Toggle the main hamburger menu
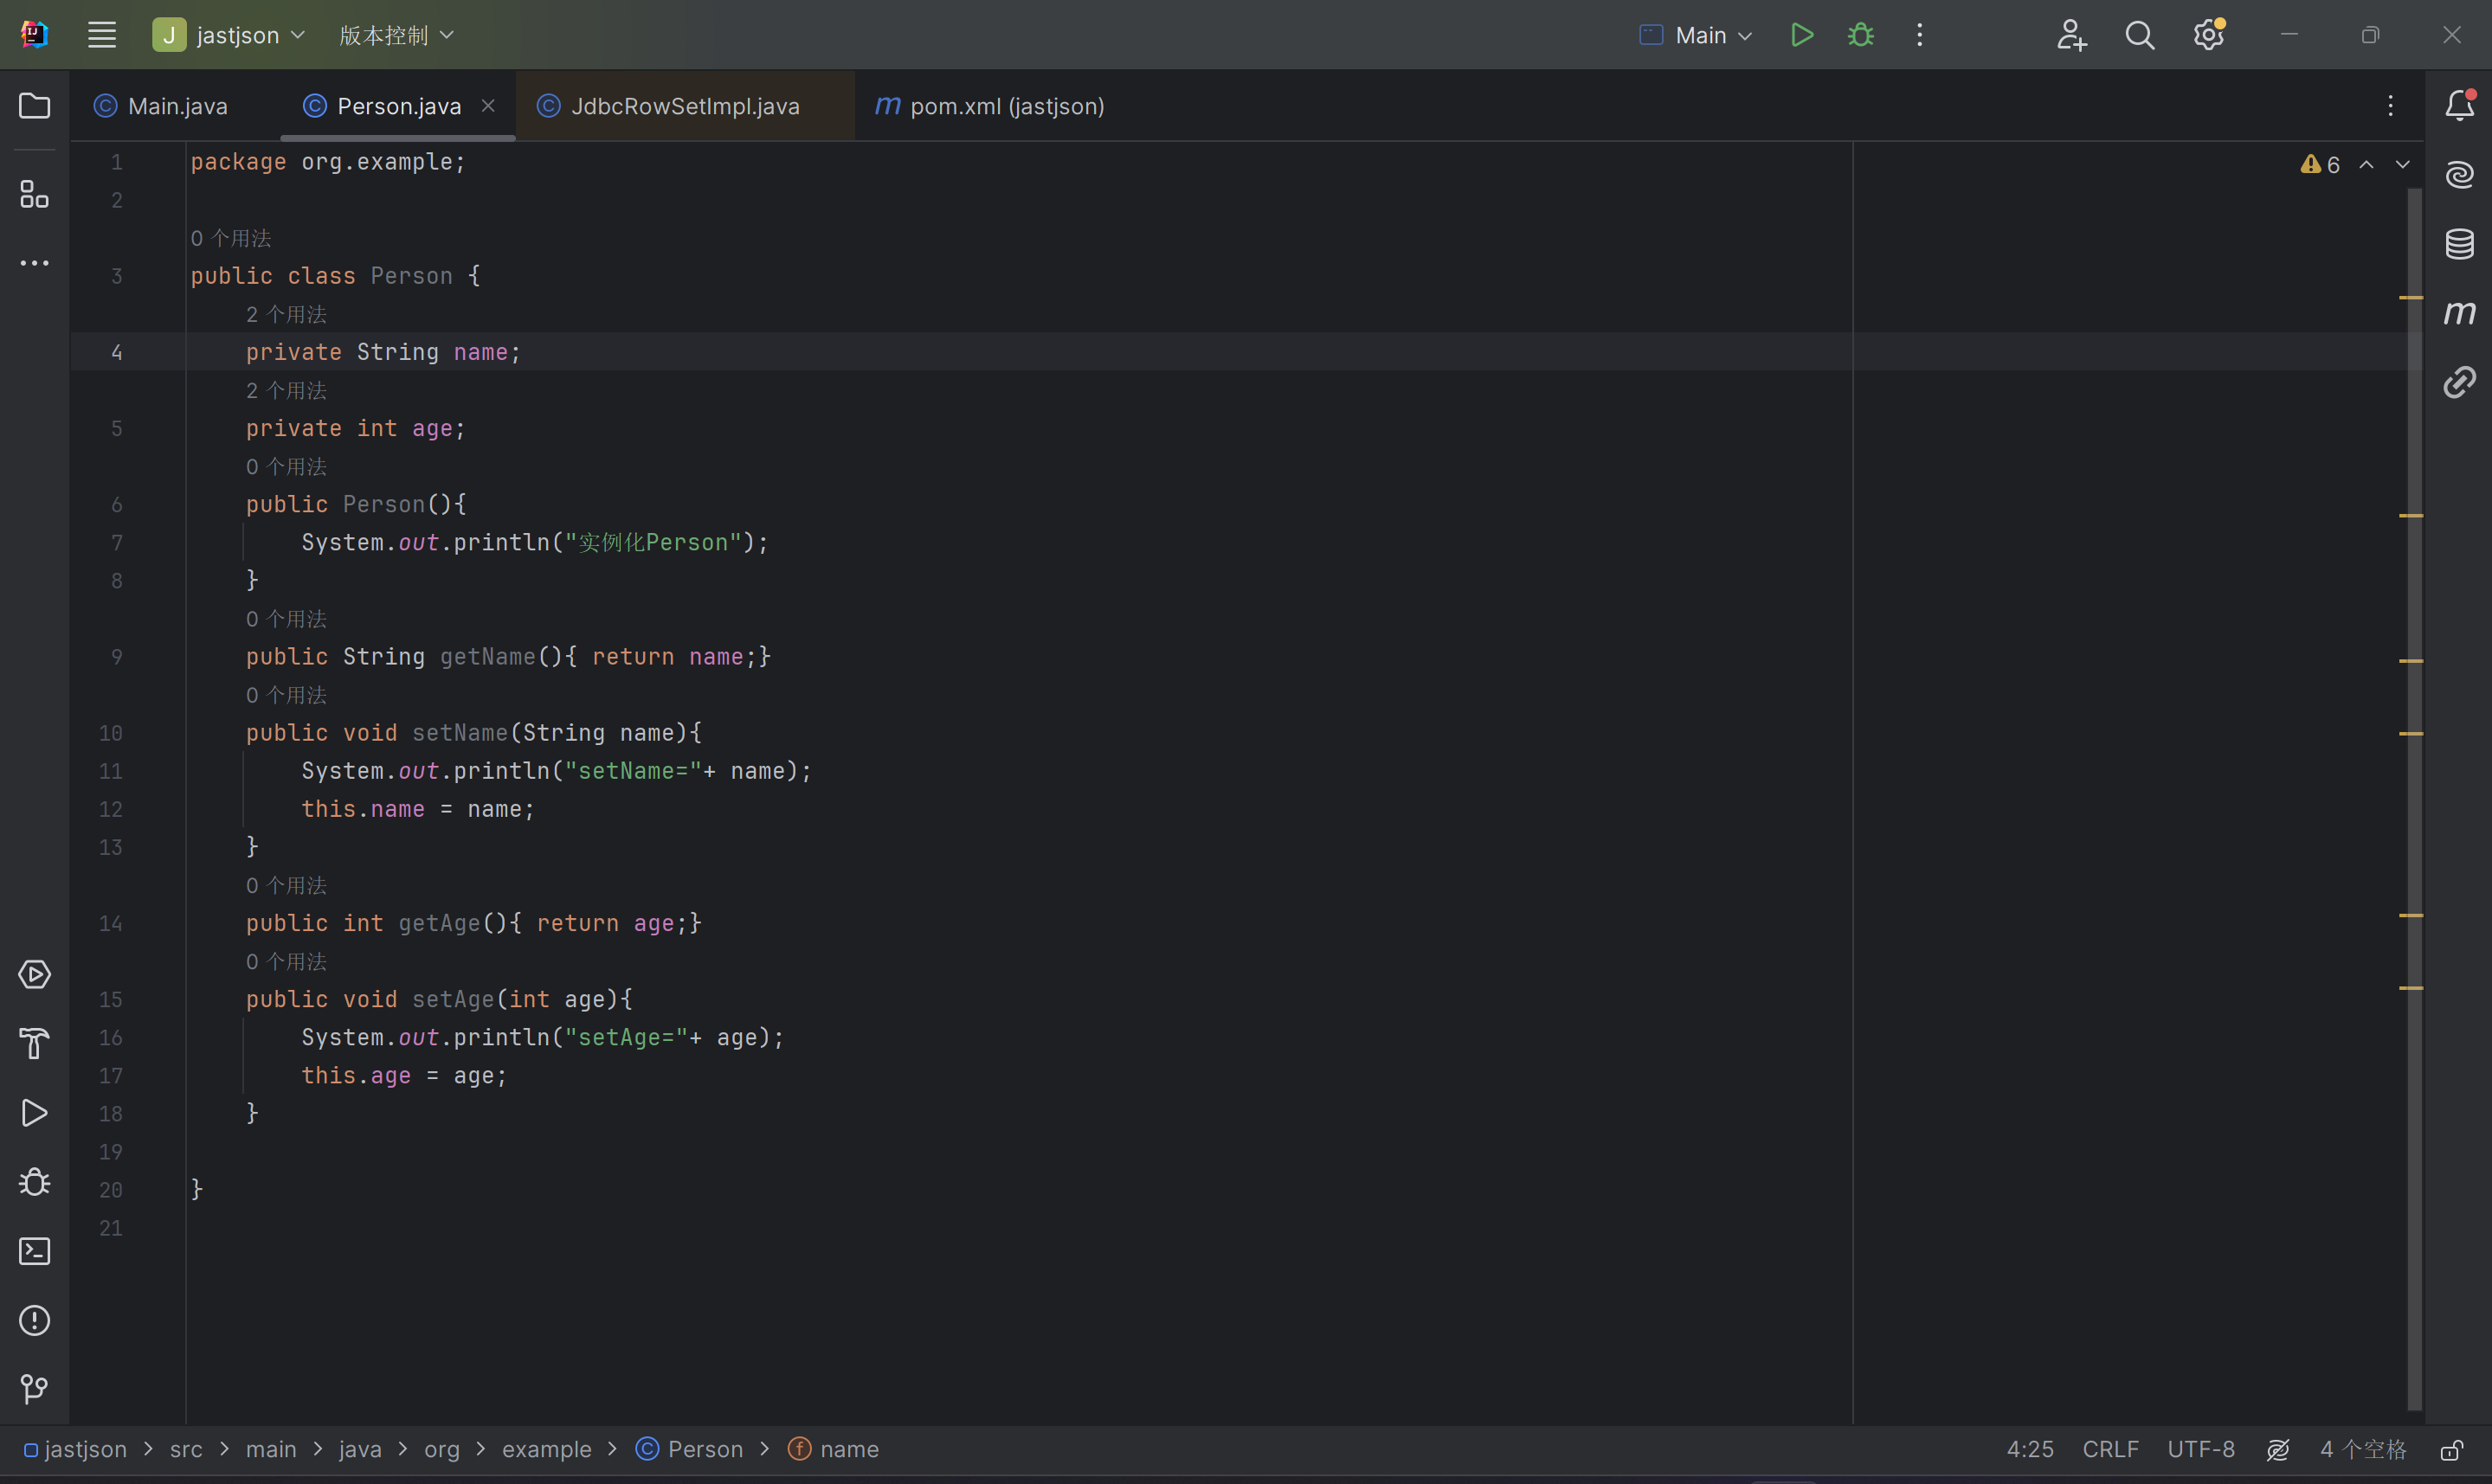 tap(102, 35)
